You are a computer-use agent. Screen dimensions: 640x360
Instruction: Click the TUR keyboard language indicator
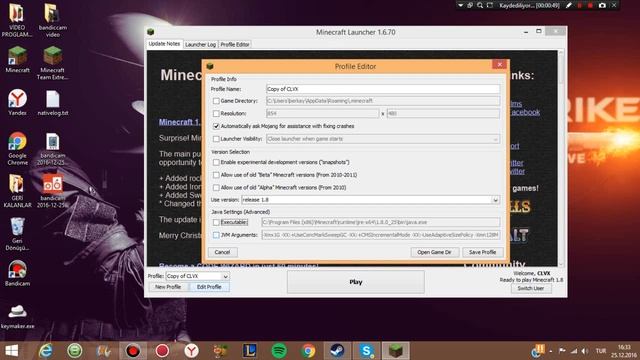[x=600, y=351]
